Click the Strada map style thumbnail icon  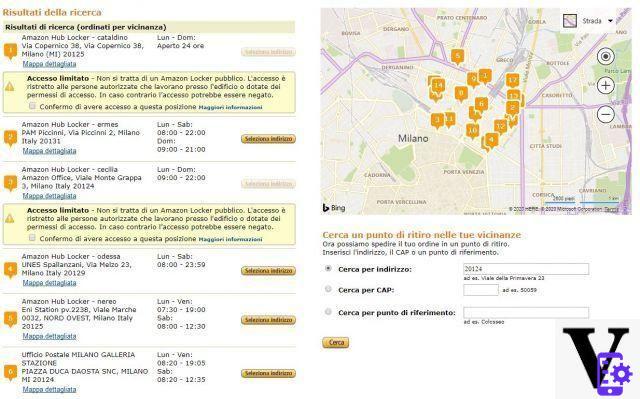tap(570, 20)
